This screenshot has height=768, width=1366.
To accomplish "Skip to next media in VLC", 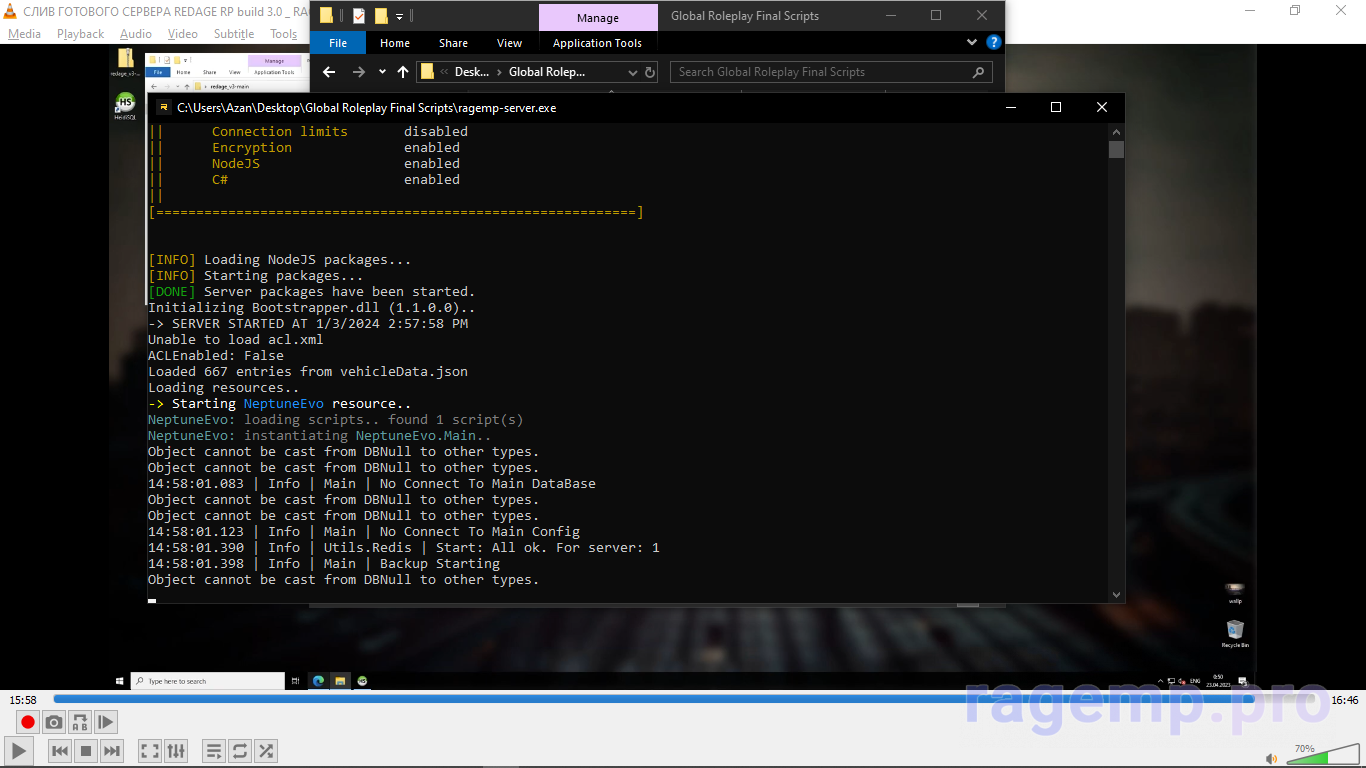I will (112, 751).
